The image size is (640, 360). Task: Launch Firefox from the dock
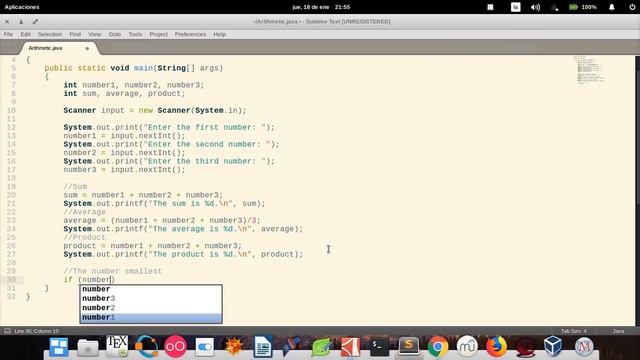(496, 347)
